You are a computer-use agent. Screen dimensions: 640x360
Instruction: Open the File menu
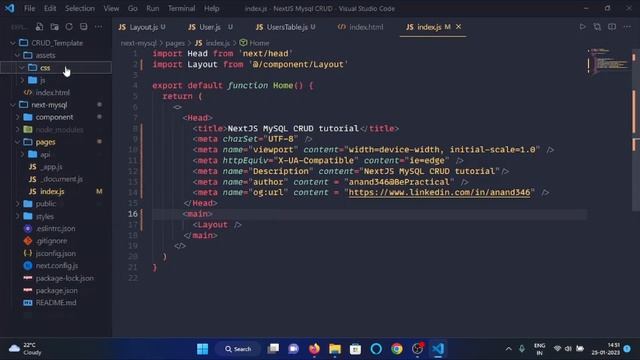coord(29,8)
